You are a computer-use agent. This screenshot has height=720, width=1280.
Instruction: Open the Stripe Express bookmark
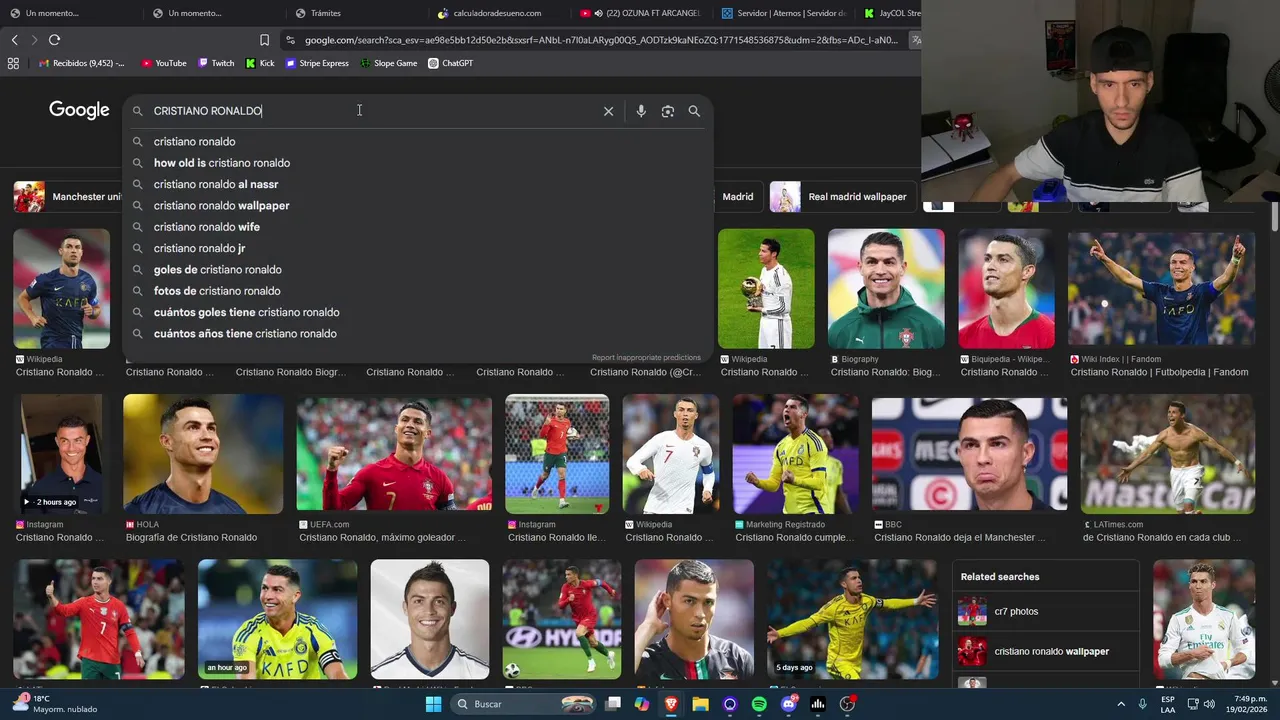[317, 63]
